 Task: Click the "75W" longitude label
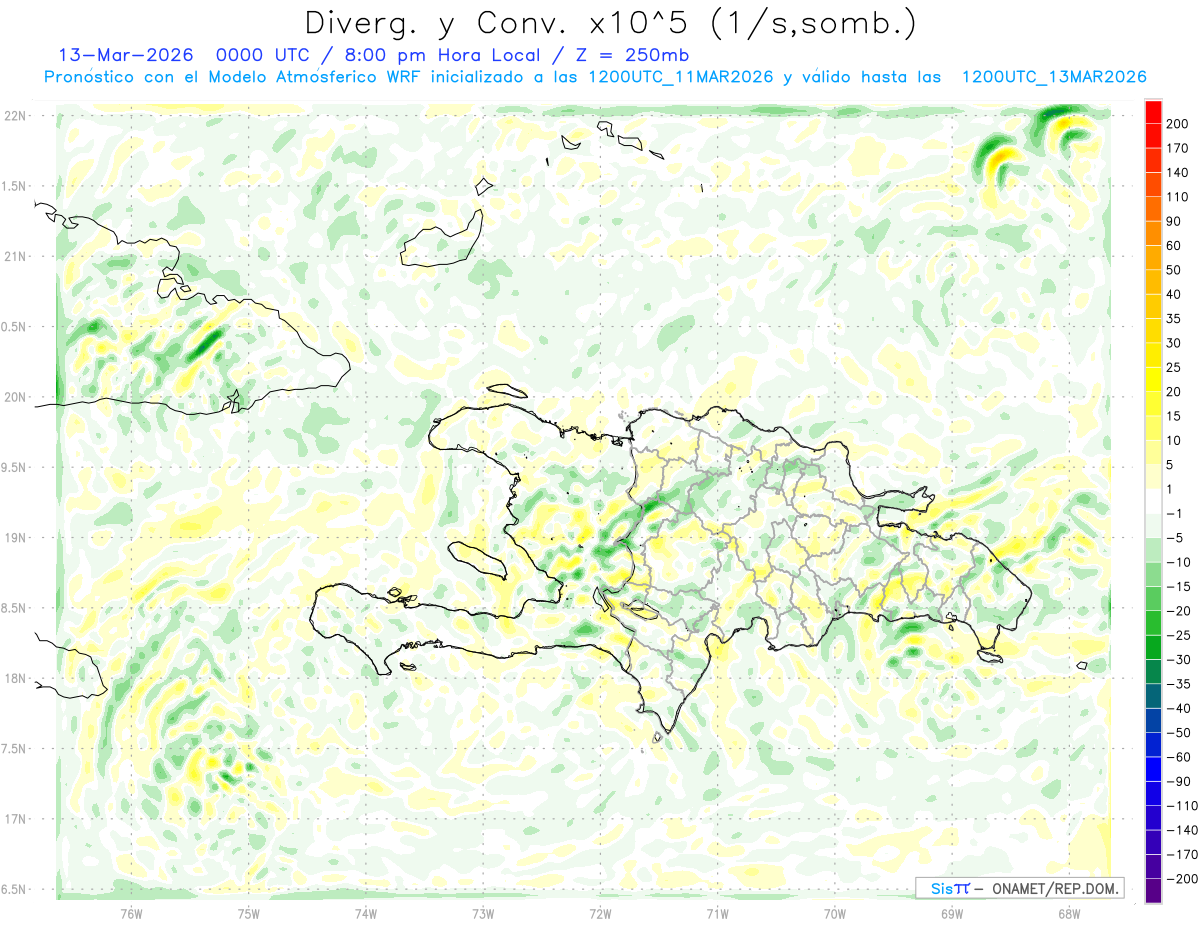248,913
